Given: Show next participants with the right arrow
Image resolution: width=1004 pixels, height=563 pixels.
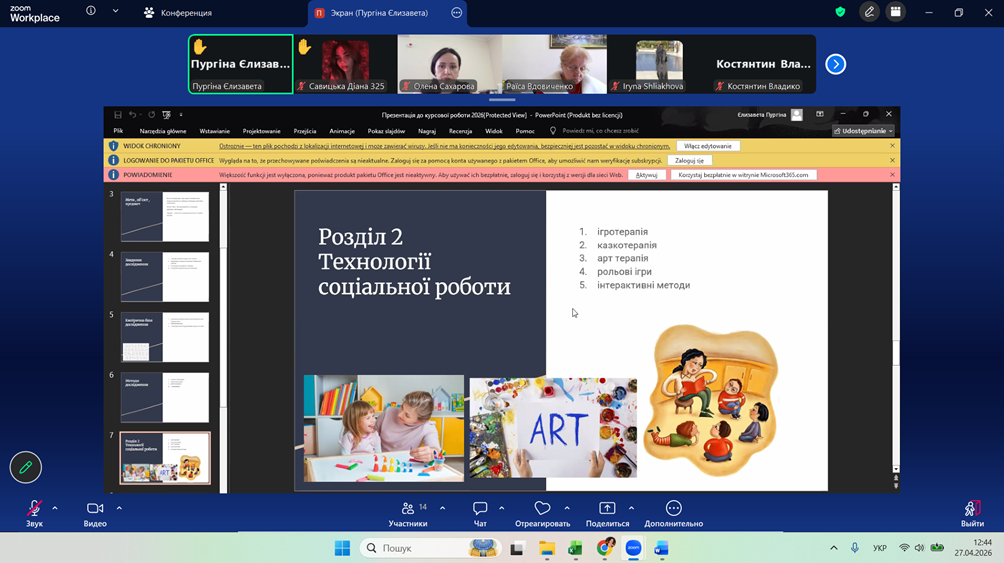Looking at the screenshot, I should (x=836, y=64).
